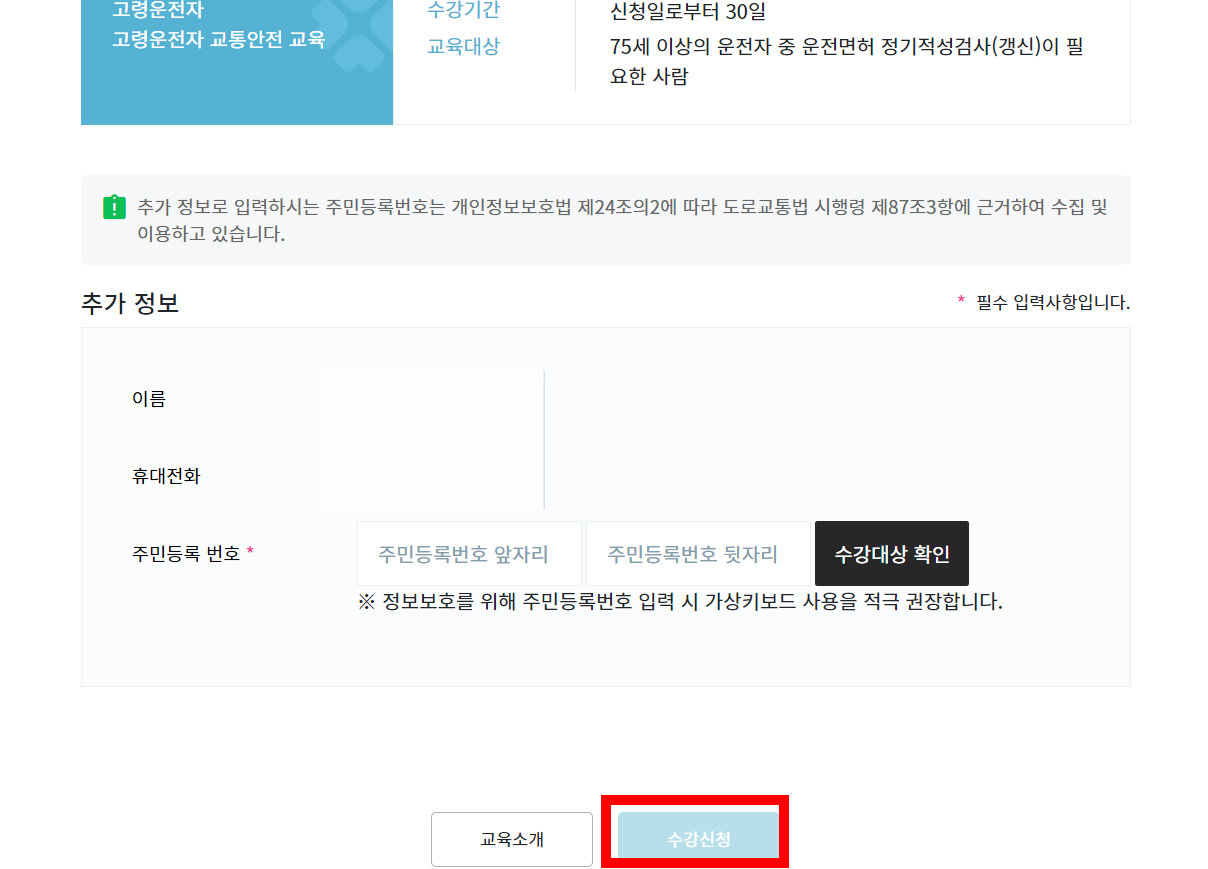Select the 수강대상 확인 verification button
Viewport: 1208px width, 869px height.
[891, 553]
